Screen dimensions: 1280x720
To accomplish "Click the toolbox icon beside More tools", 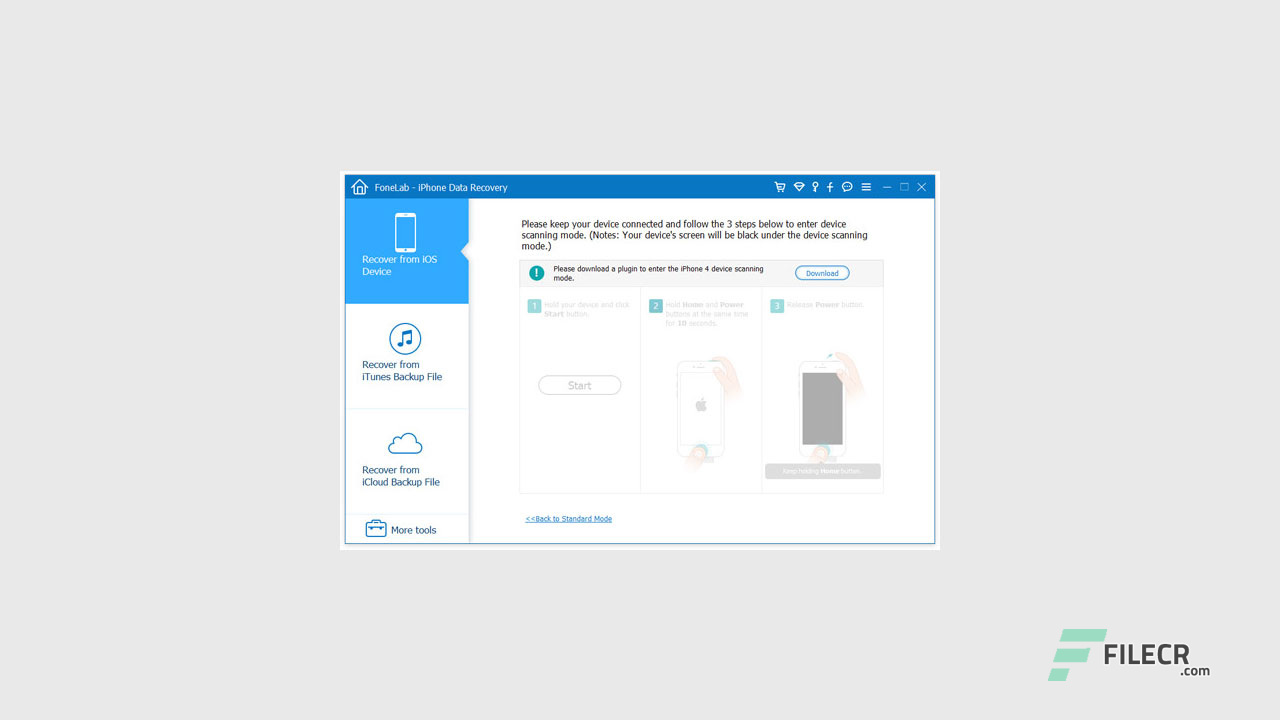I will click(x=376, y=529).
